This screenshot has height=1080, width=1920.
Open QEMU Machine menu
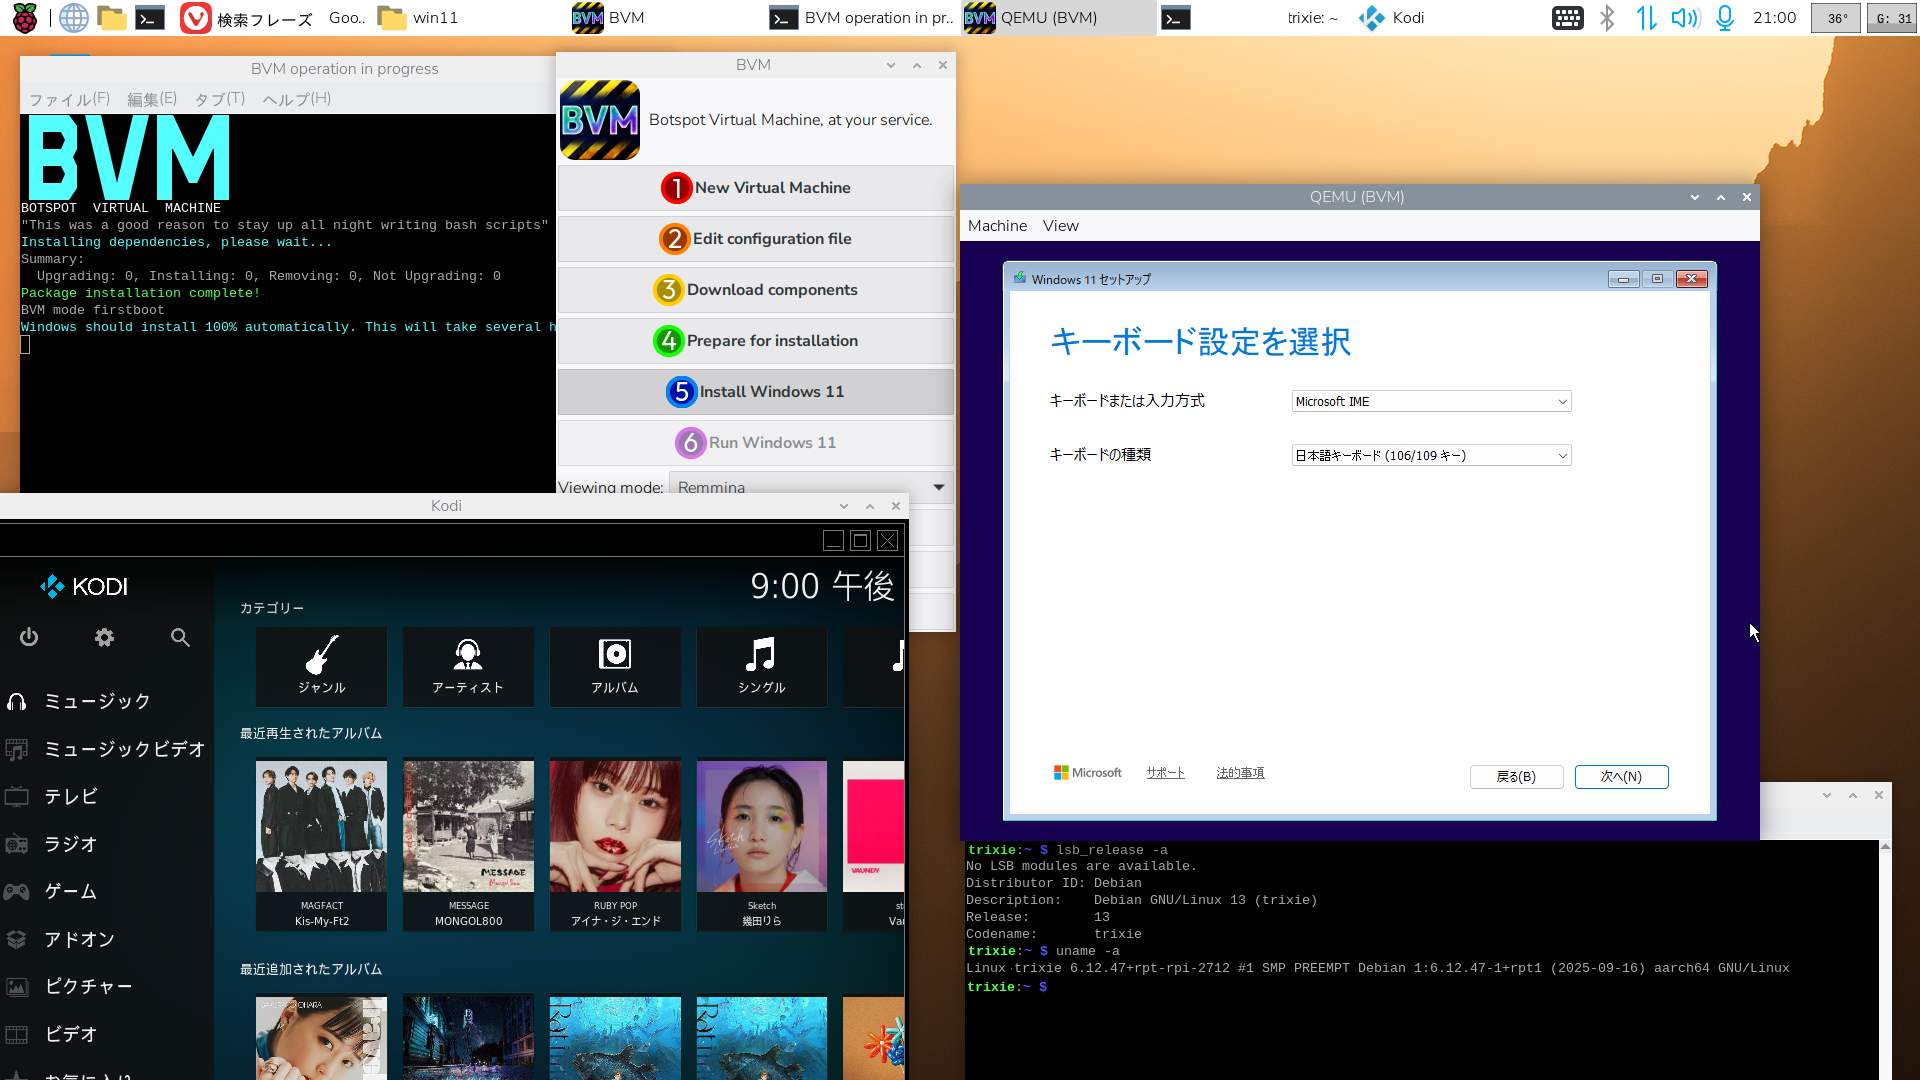click(997, 226)
